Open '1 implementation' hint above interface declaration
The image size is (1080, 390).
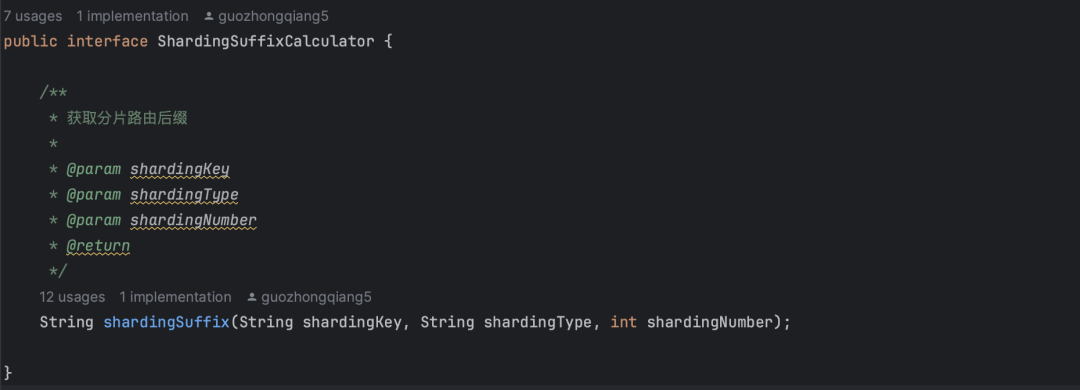(132, 16)
